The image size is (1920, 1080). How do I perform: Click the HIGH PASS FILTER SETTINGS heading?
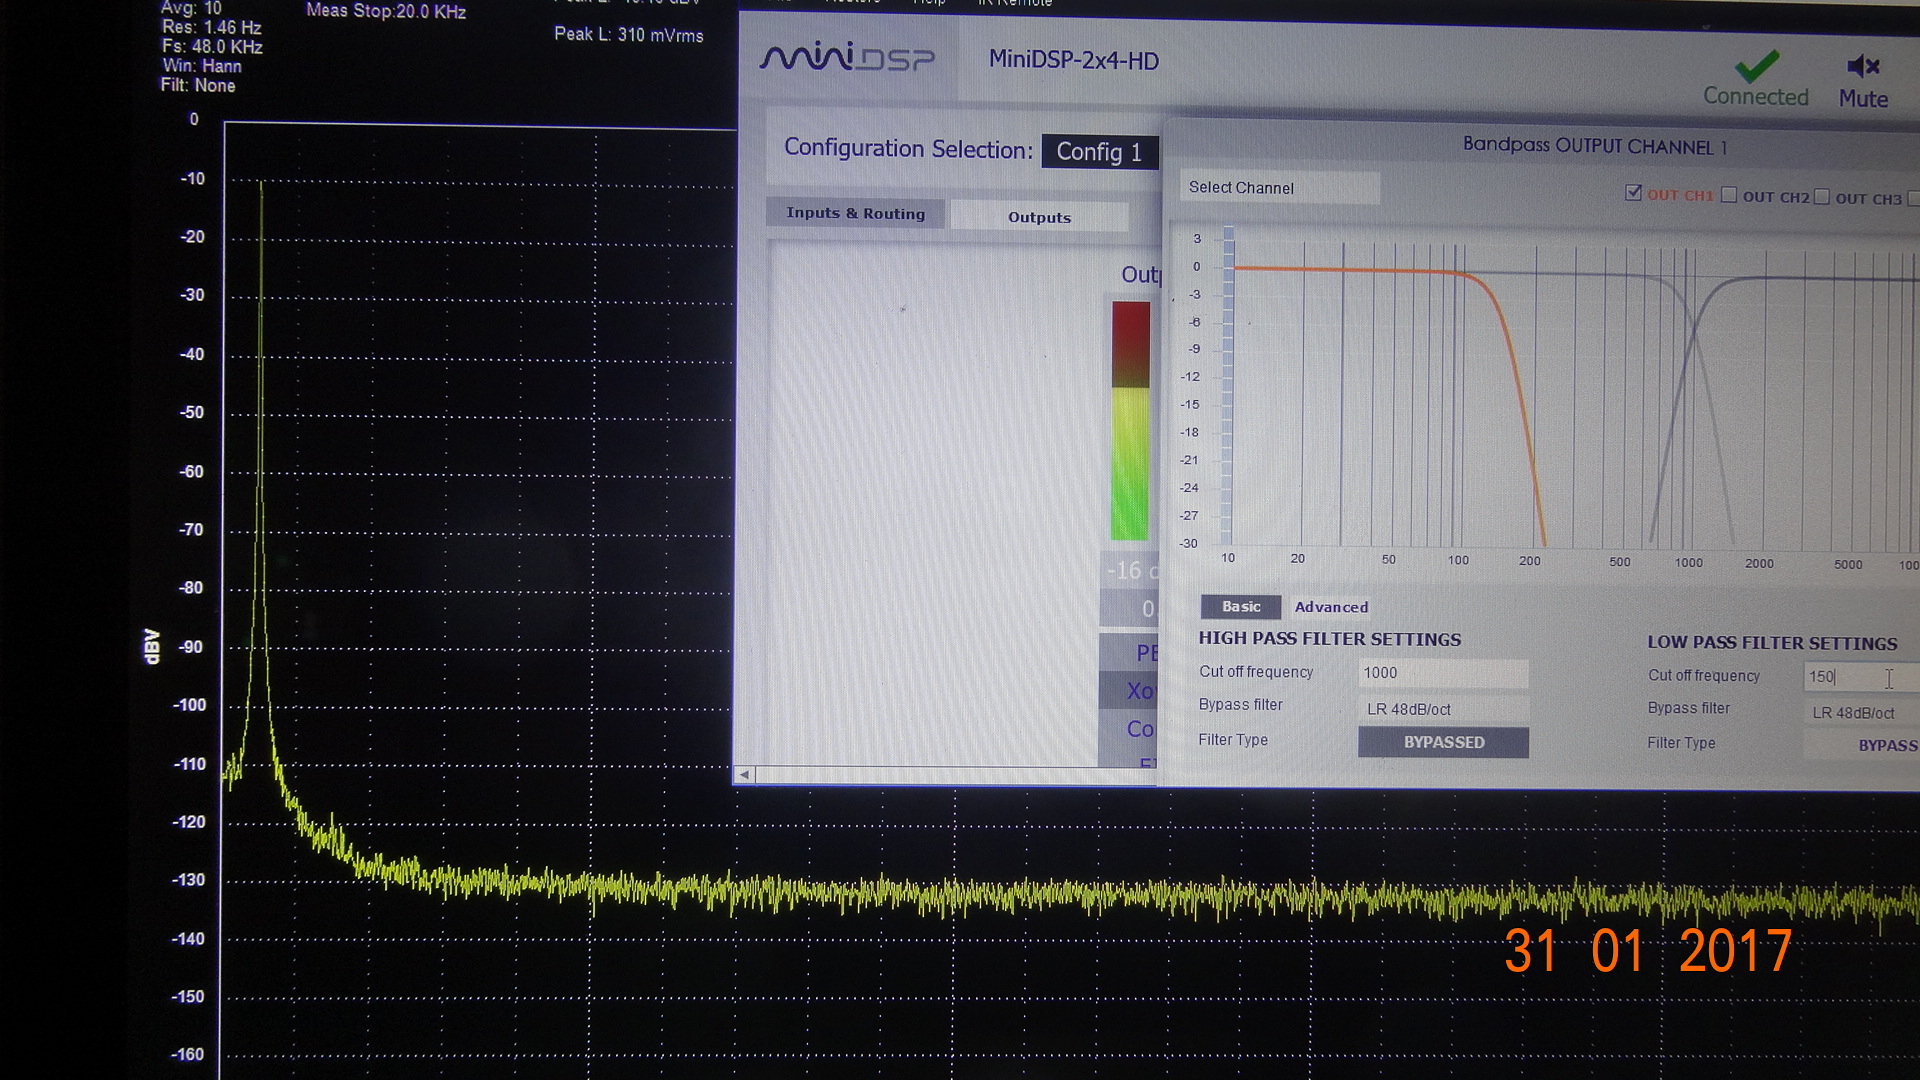[x=1329, y=639]
